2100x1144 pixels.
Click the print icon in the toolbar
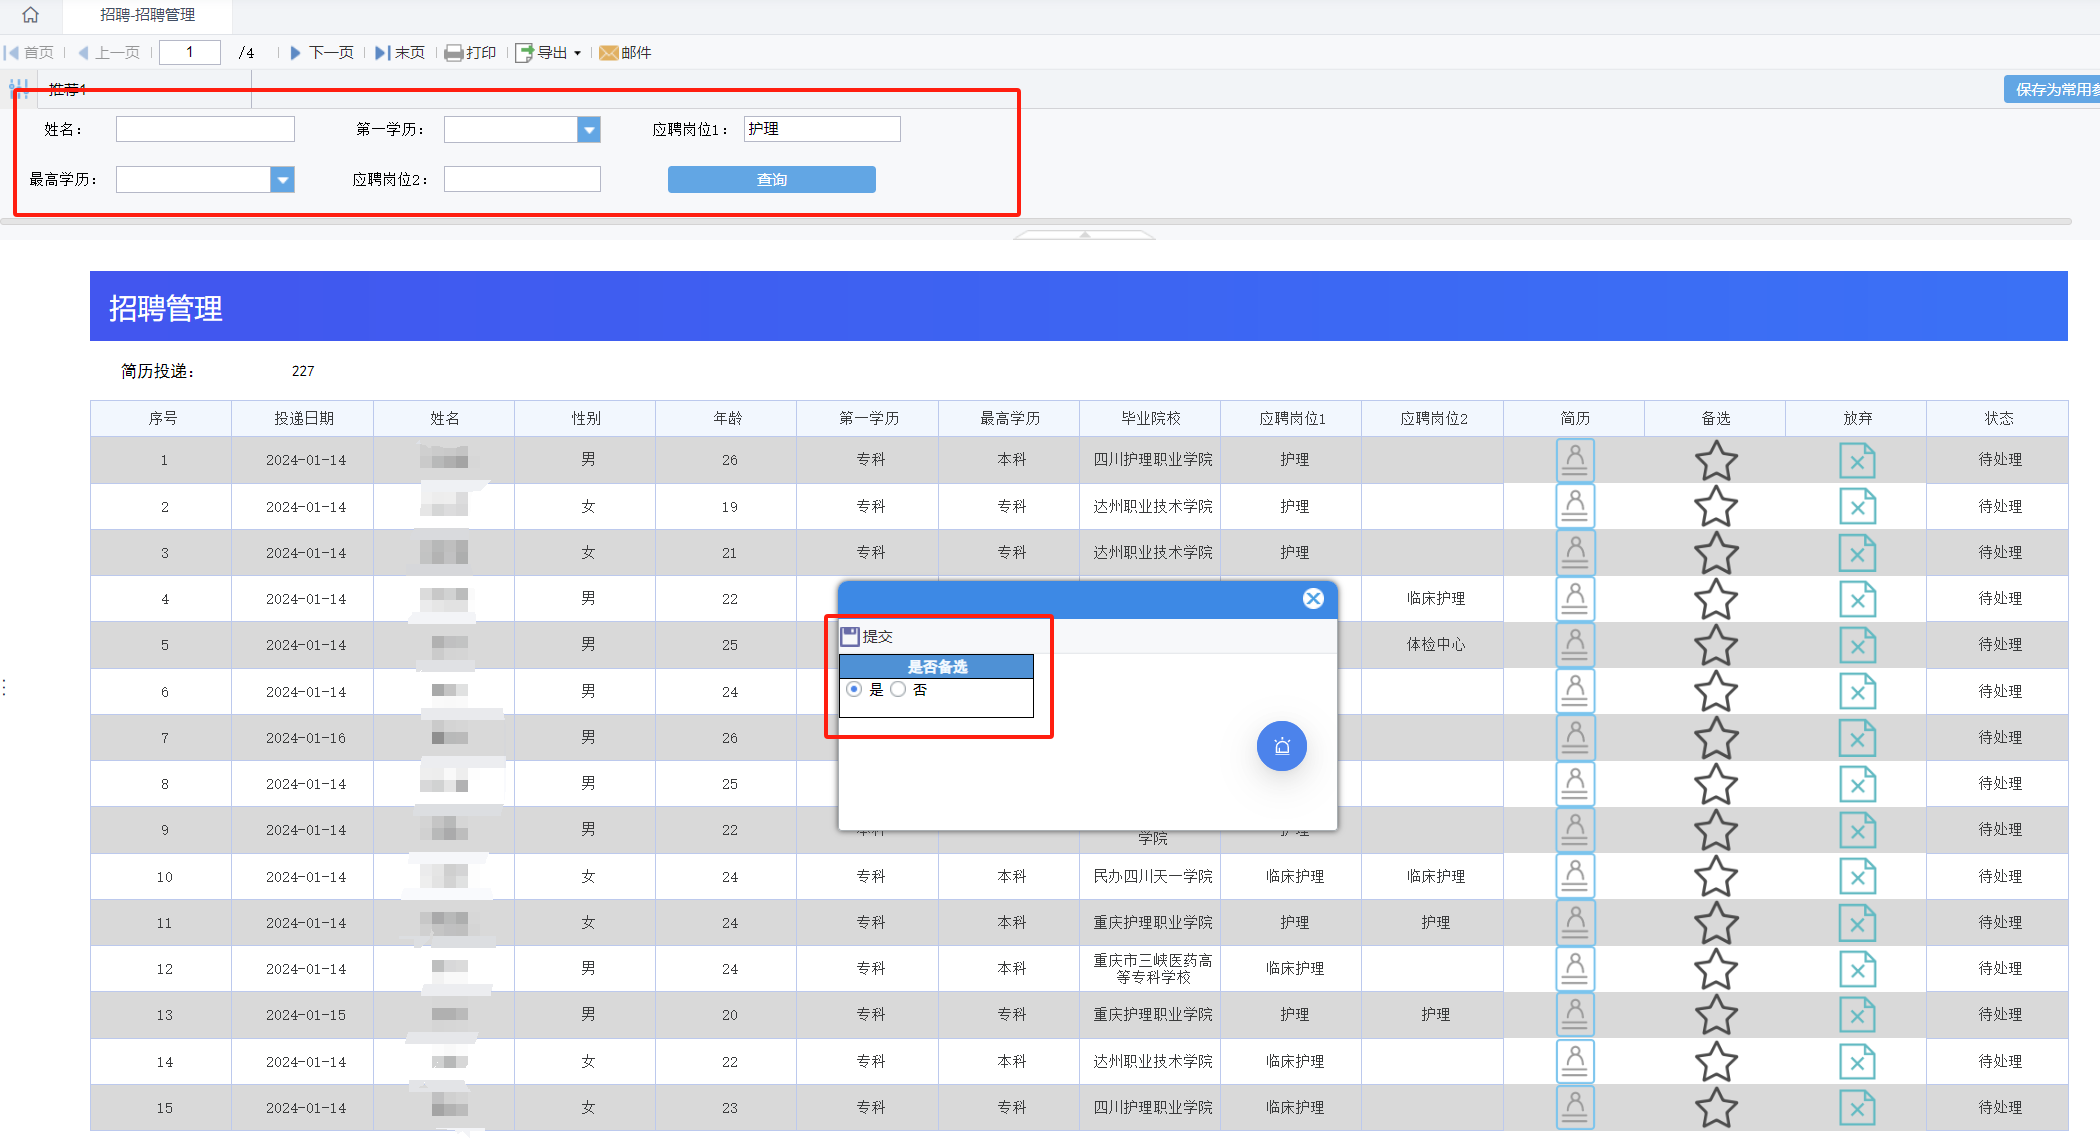click(x=454, y=53)
